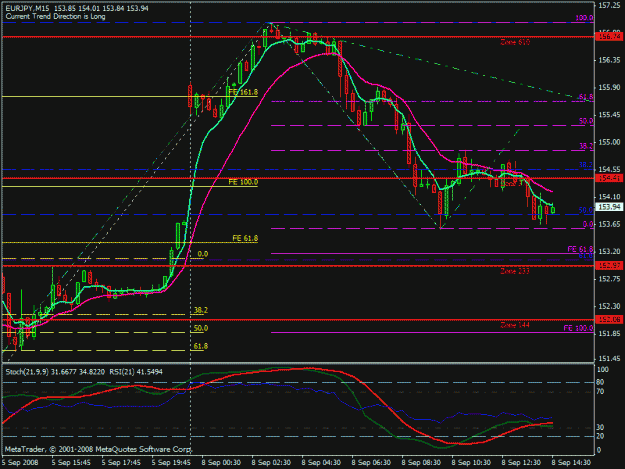Click 80 on the indicator scale
Viewport: 625px width, 469px height.
coord(601,382)
